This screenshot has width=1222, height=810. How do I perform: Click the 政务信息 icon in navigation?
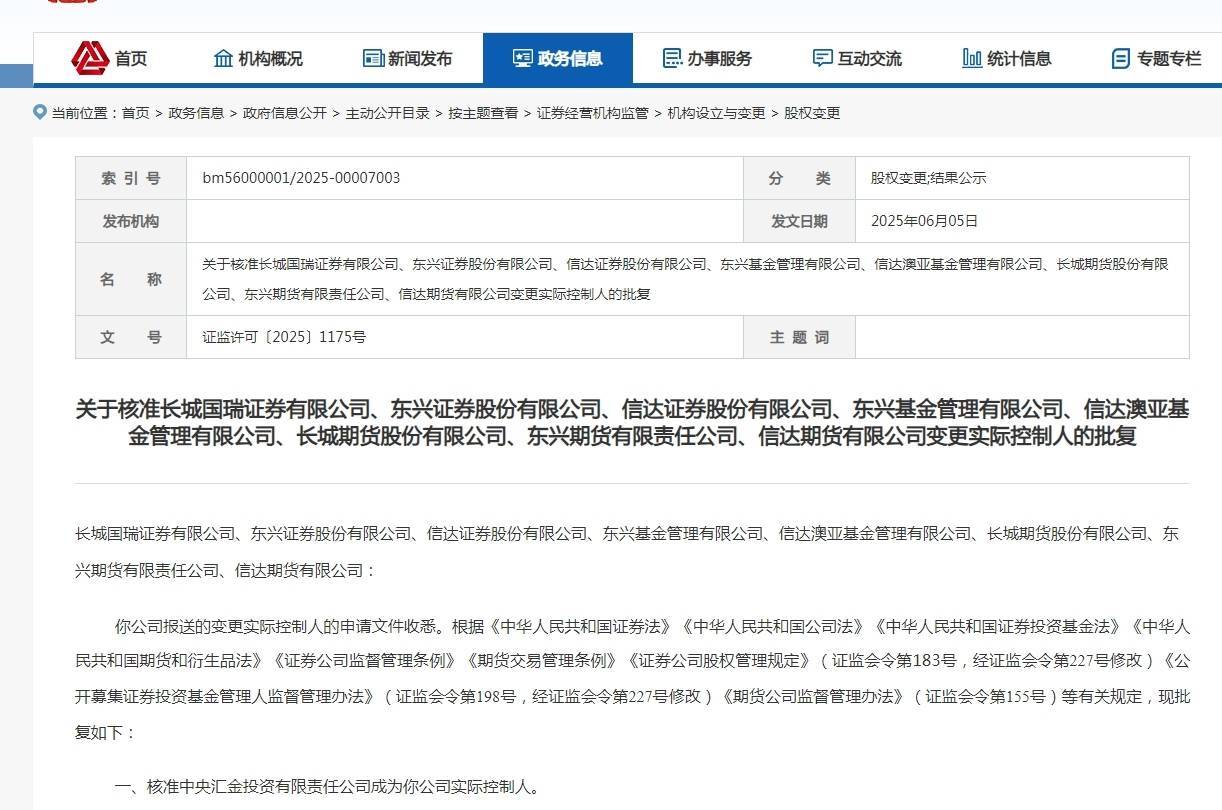pos(522,58)
